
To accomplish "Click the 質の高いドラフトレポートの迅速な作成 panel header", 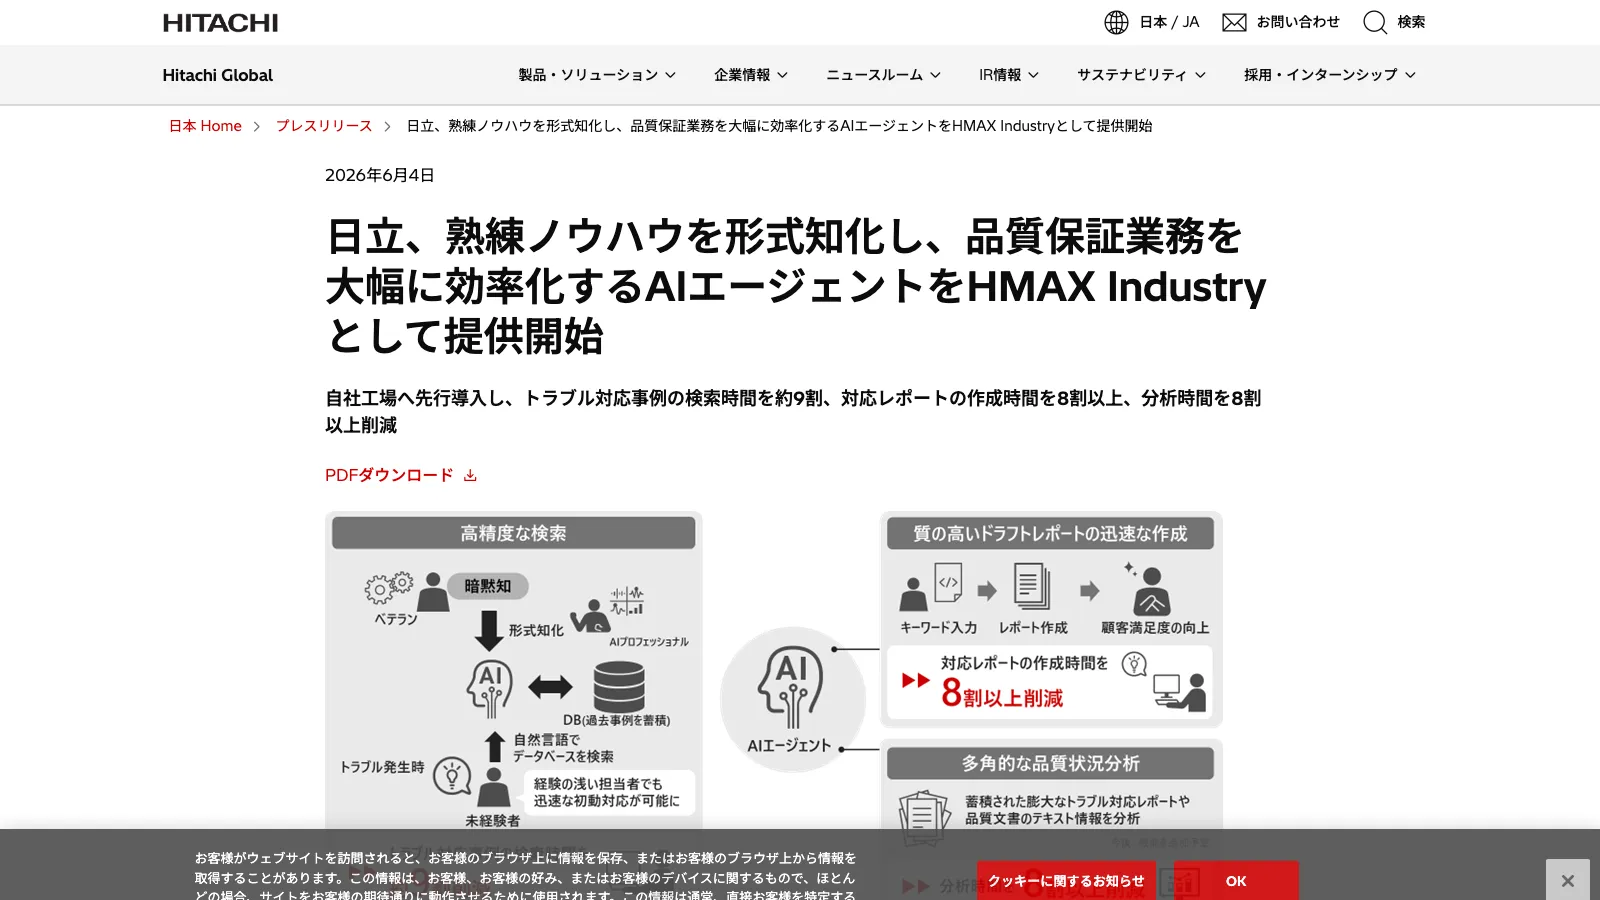I will coord(1050,534).
